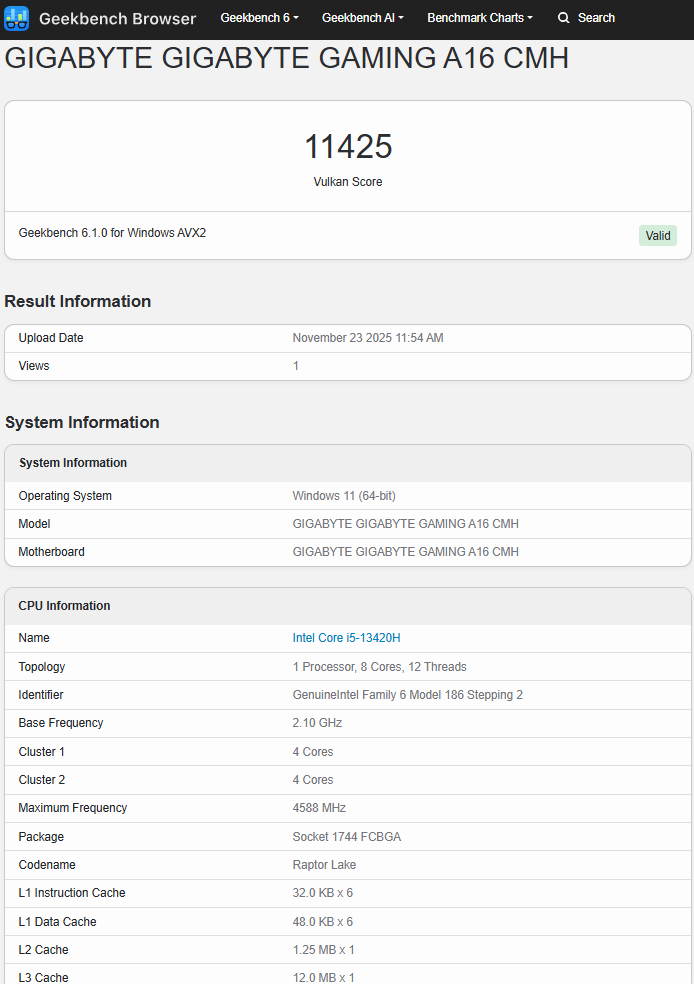The image size is (694, 984).
Task: Click the L2 Cache label
Action: 43,949
